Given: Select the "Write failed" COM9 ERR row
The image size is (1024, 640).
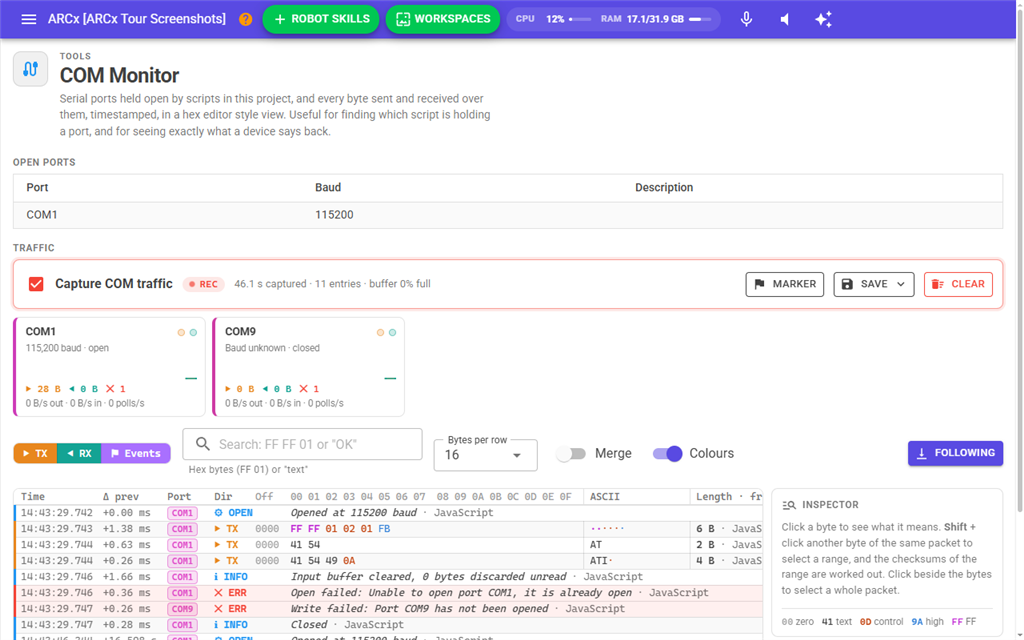Looking at the screenshot, I should coord(389,609).
